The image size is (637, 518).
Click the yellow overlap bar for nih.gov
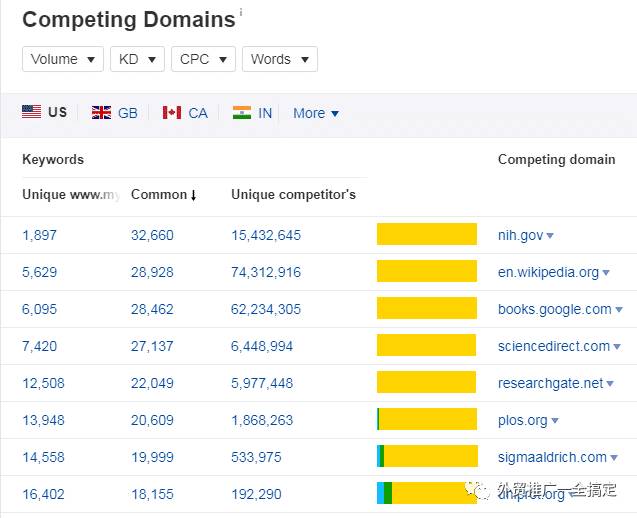pos(427,234)
